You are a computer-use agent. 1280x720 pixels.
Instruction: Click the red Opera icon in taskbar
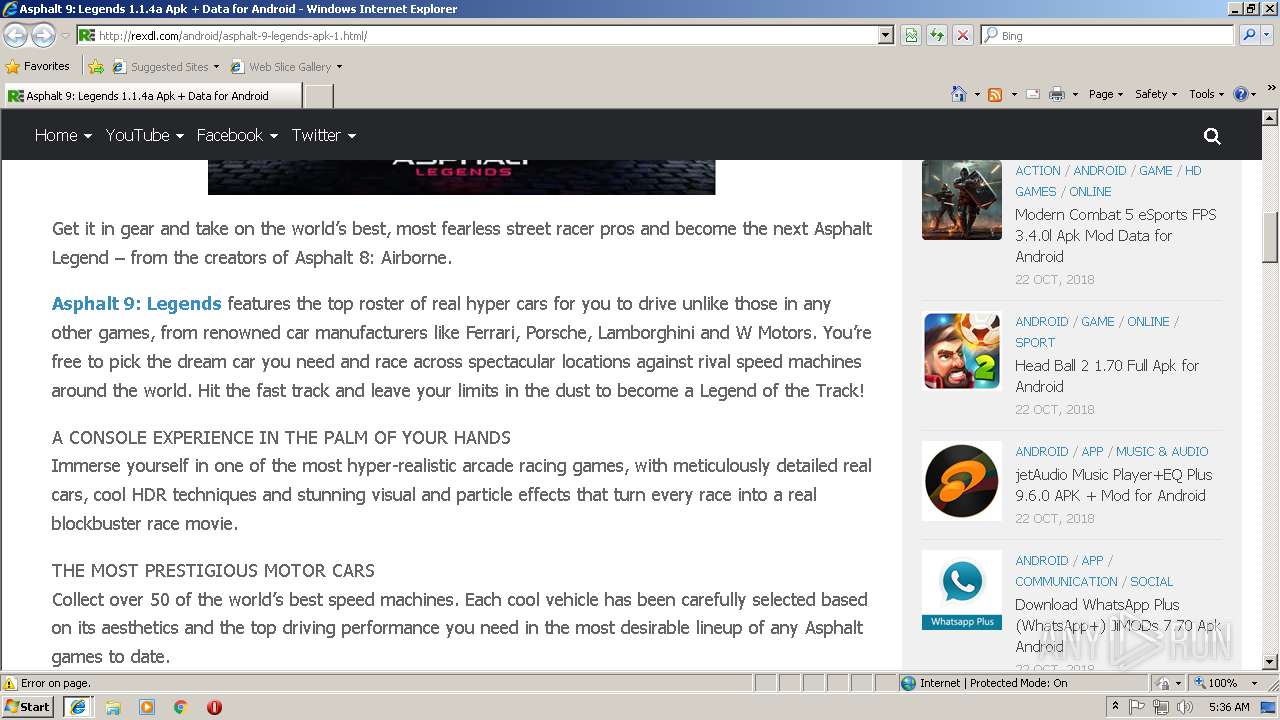coord(214,707)
